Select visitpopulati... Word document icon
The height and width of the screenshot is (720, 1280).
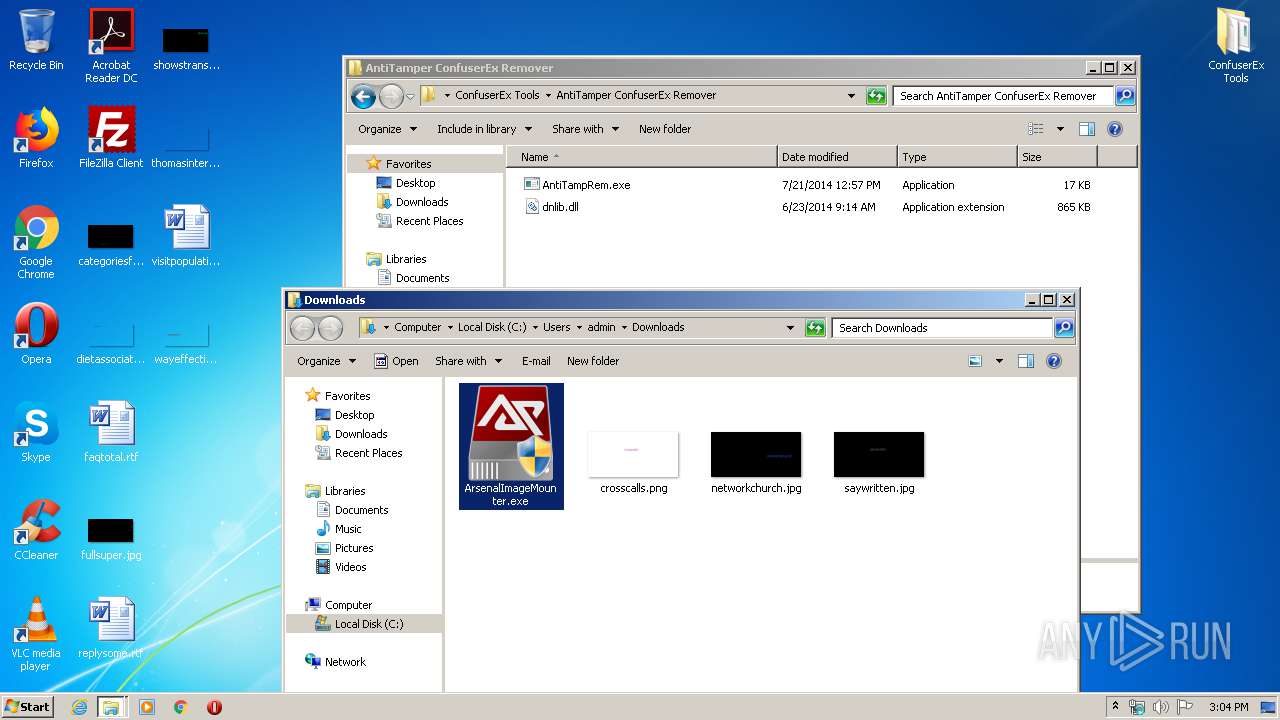tap(186, 236)
